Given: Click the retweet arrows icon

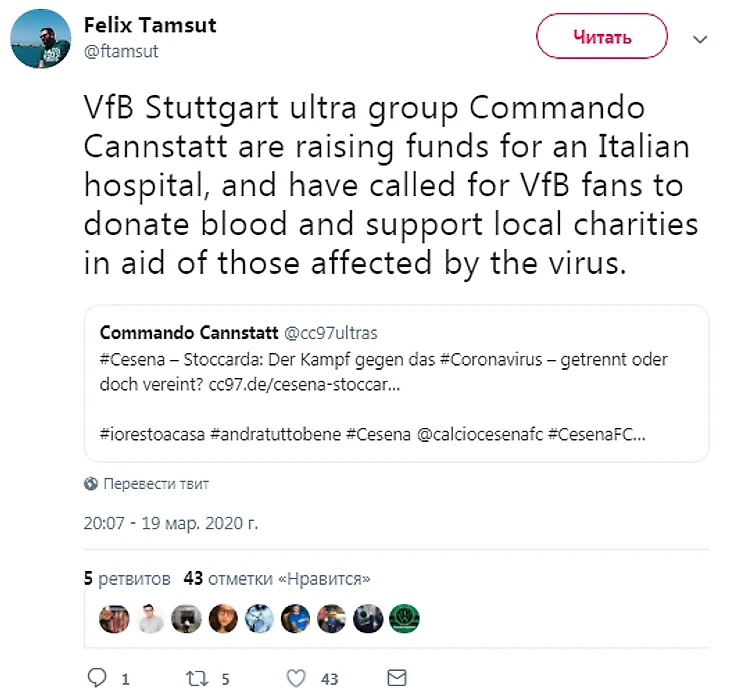Looking at the screenshot, I should [x=197, y=679].
